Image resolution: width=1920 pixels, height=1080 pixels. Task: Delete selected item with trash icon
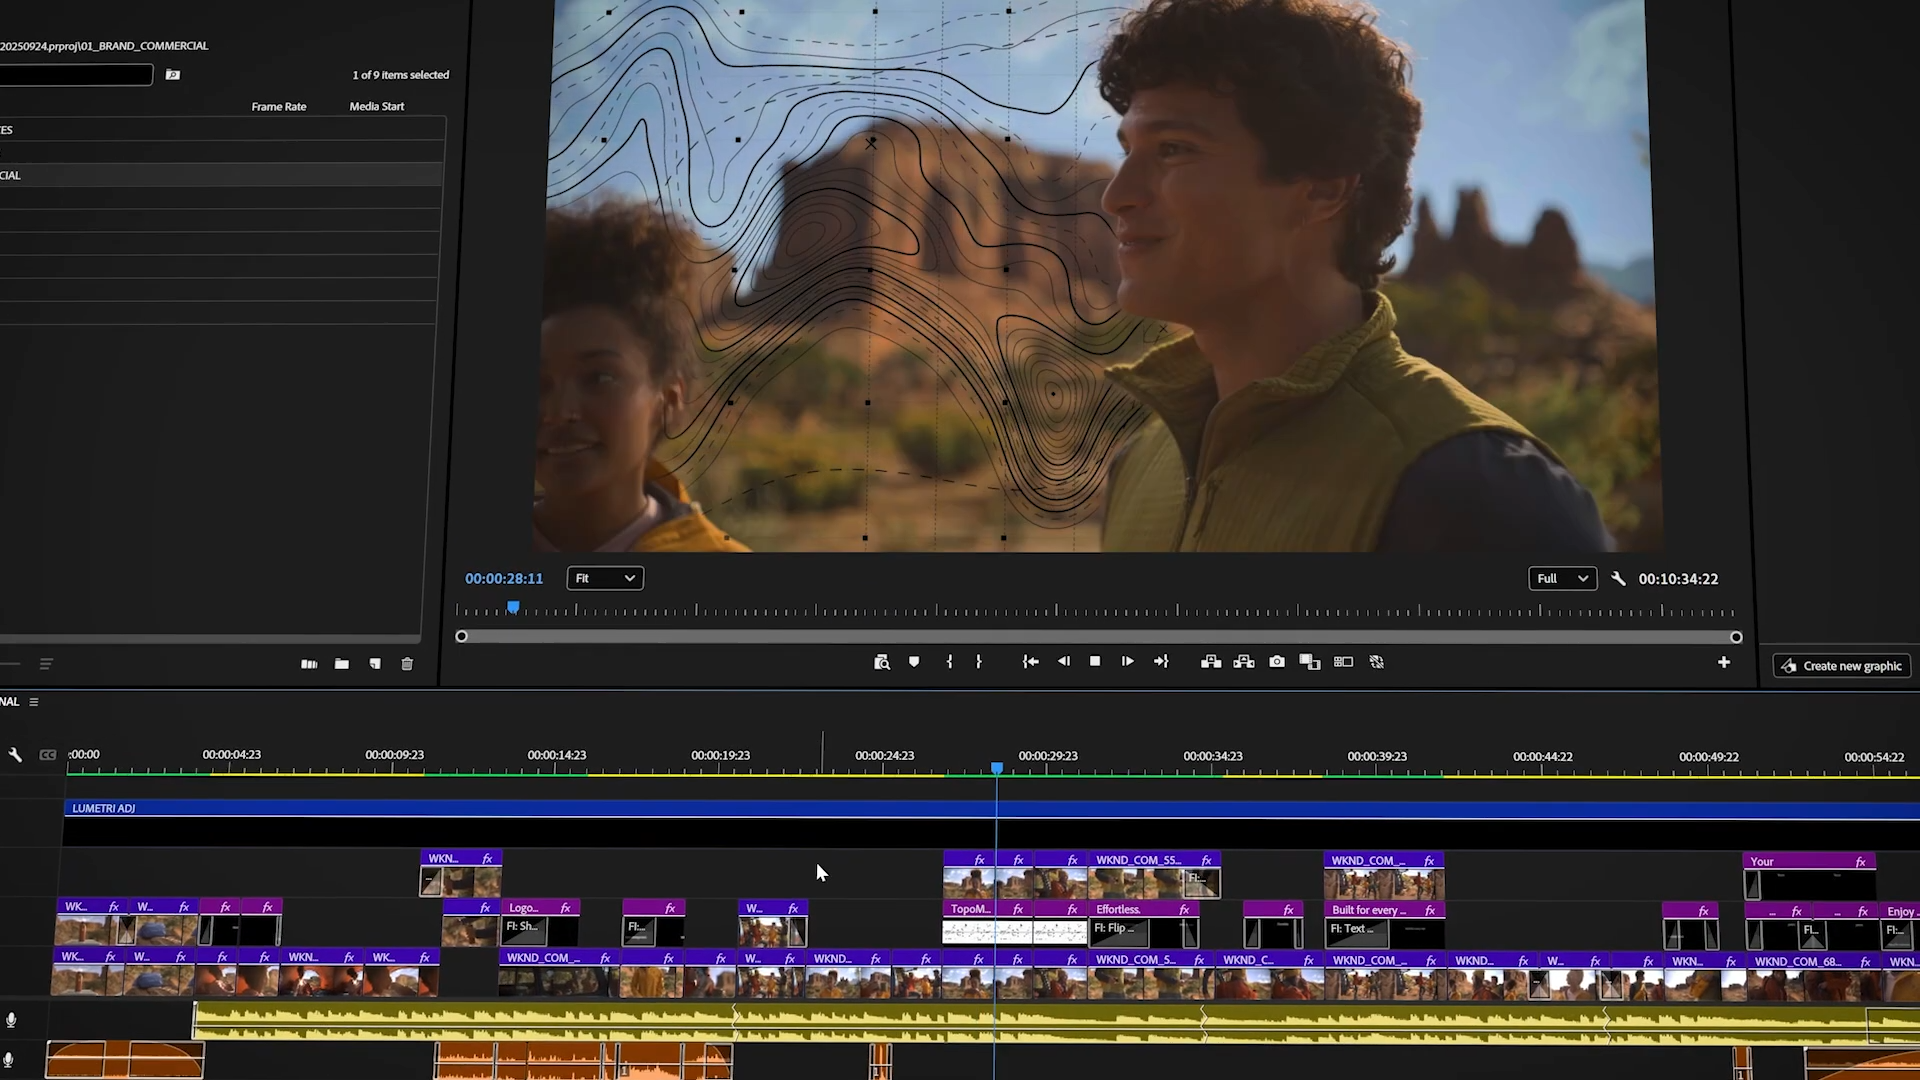click(x=407, y=664)
